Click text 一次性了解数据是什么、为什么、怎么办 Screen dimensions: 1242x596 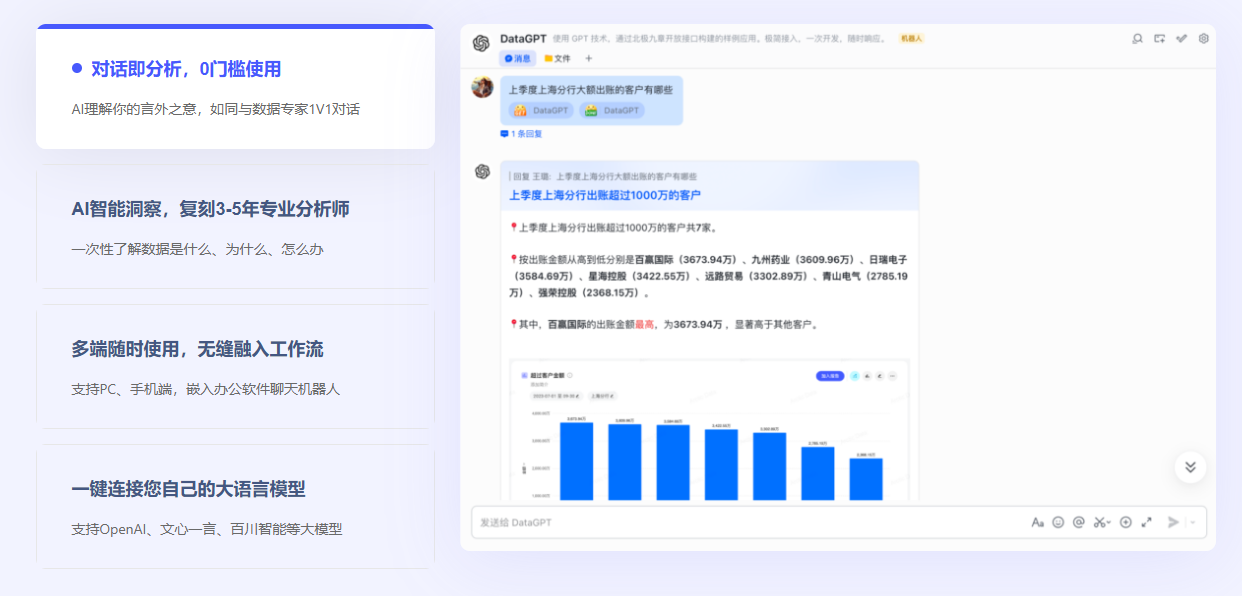point(198,249)
